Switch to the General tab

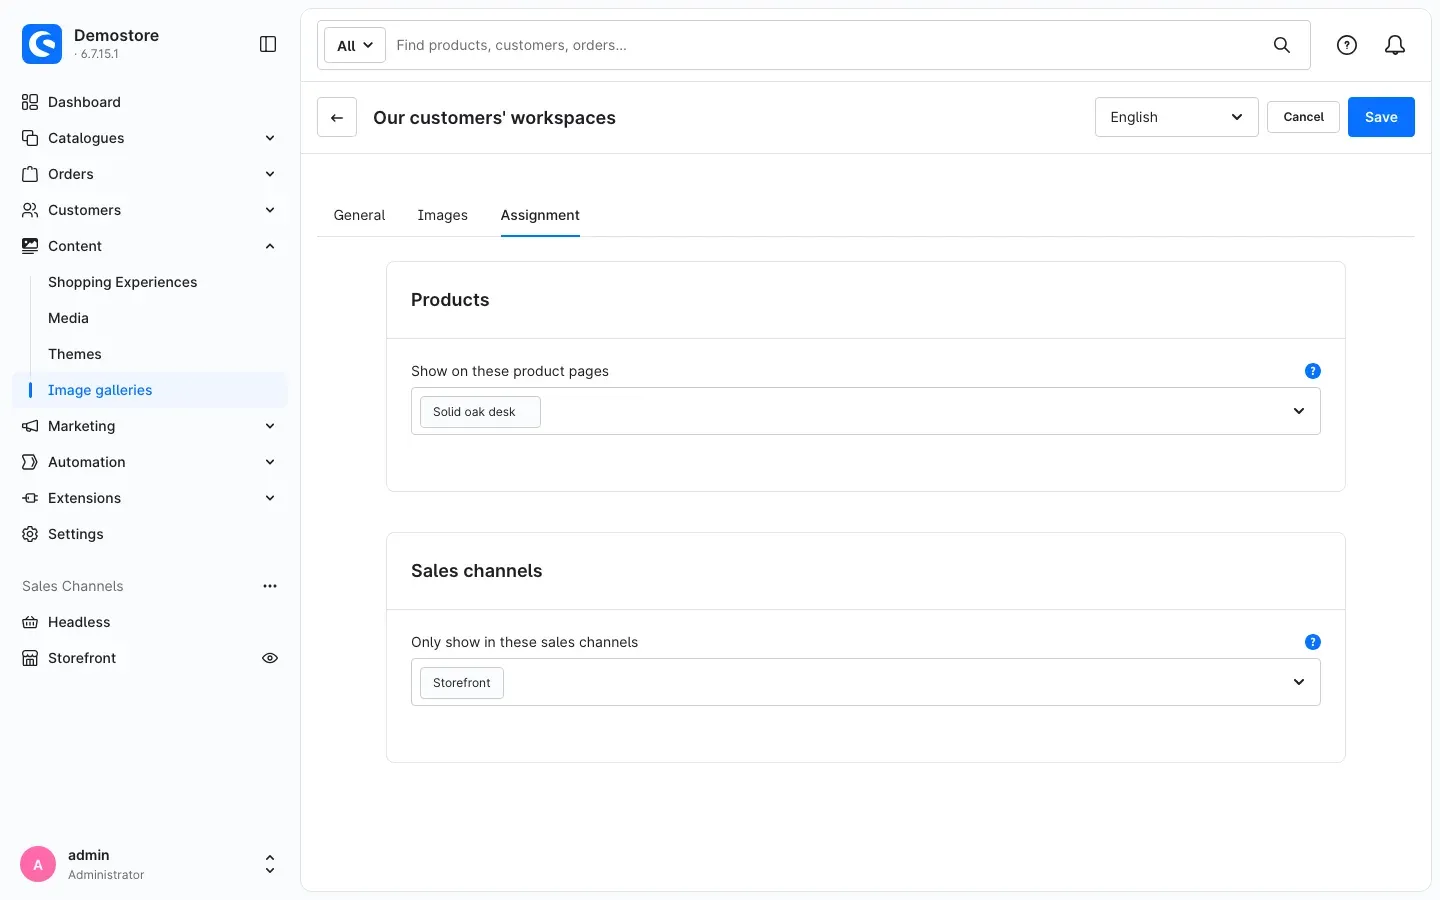tap(359, 215)
